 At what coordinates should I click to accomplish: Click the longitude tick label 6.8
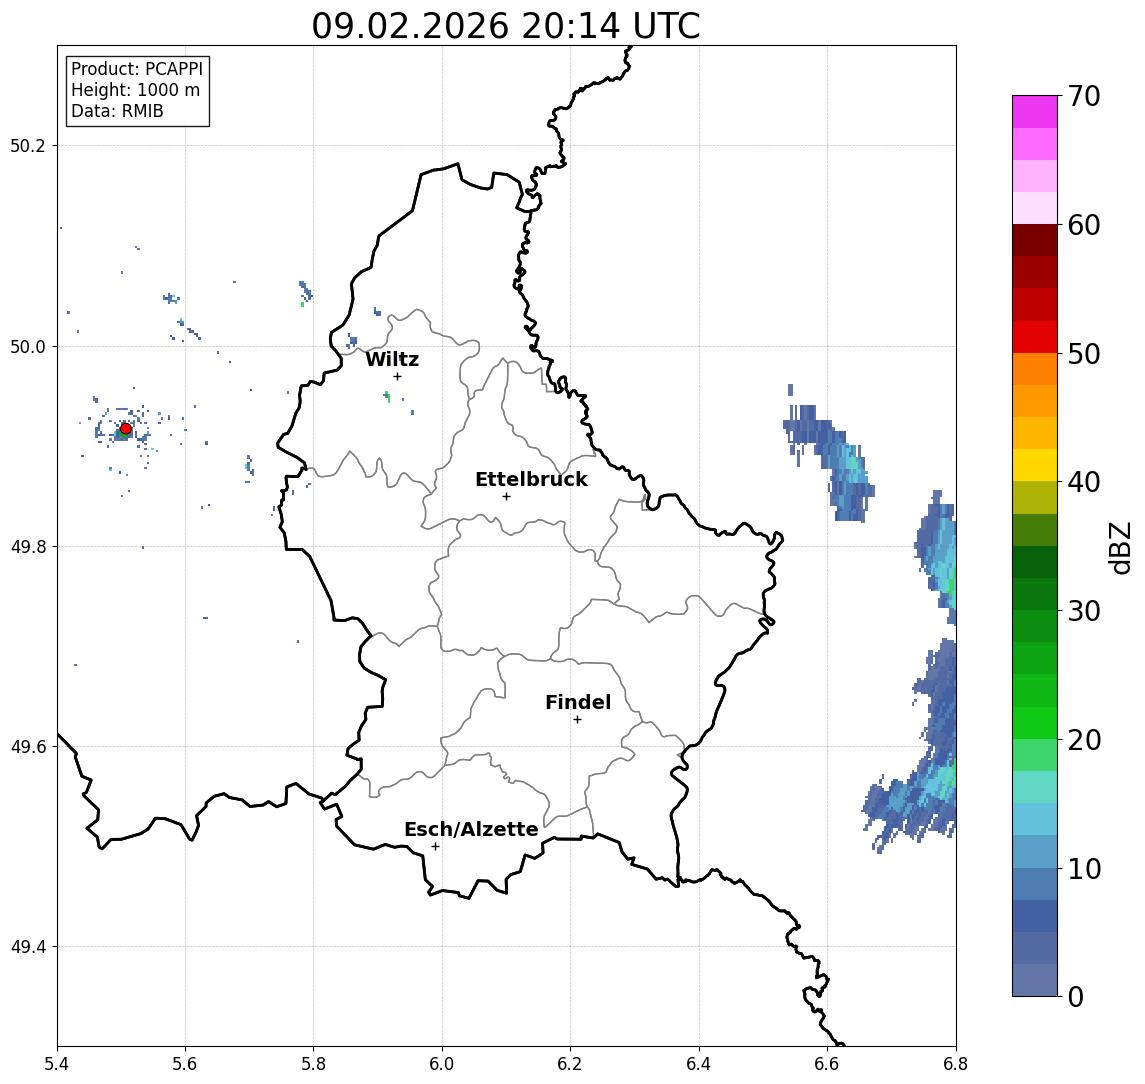955,1064
